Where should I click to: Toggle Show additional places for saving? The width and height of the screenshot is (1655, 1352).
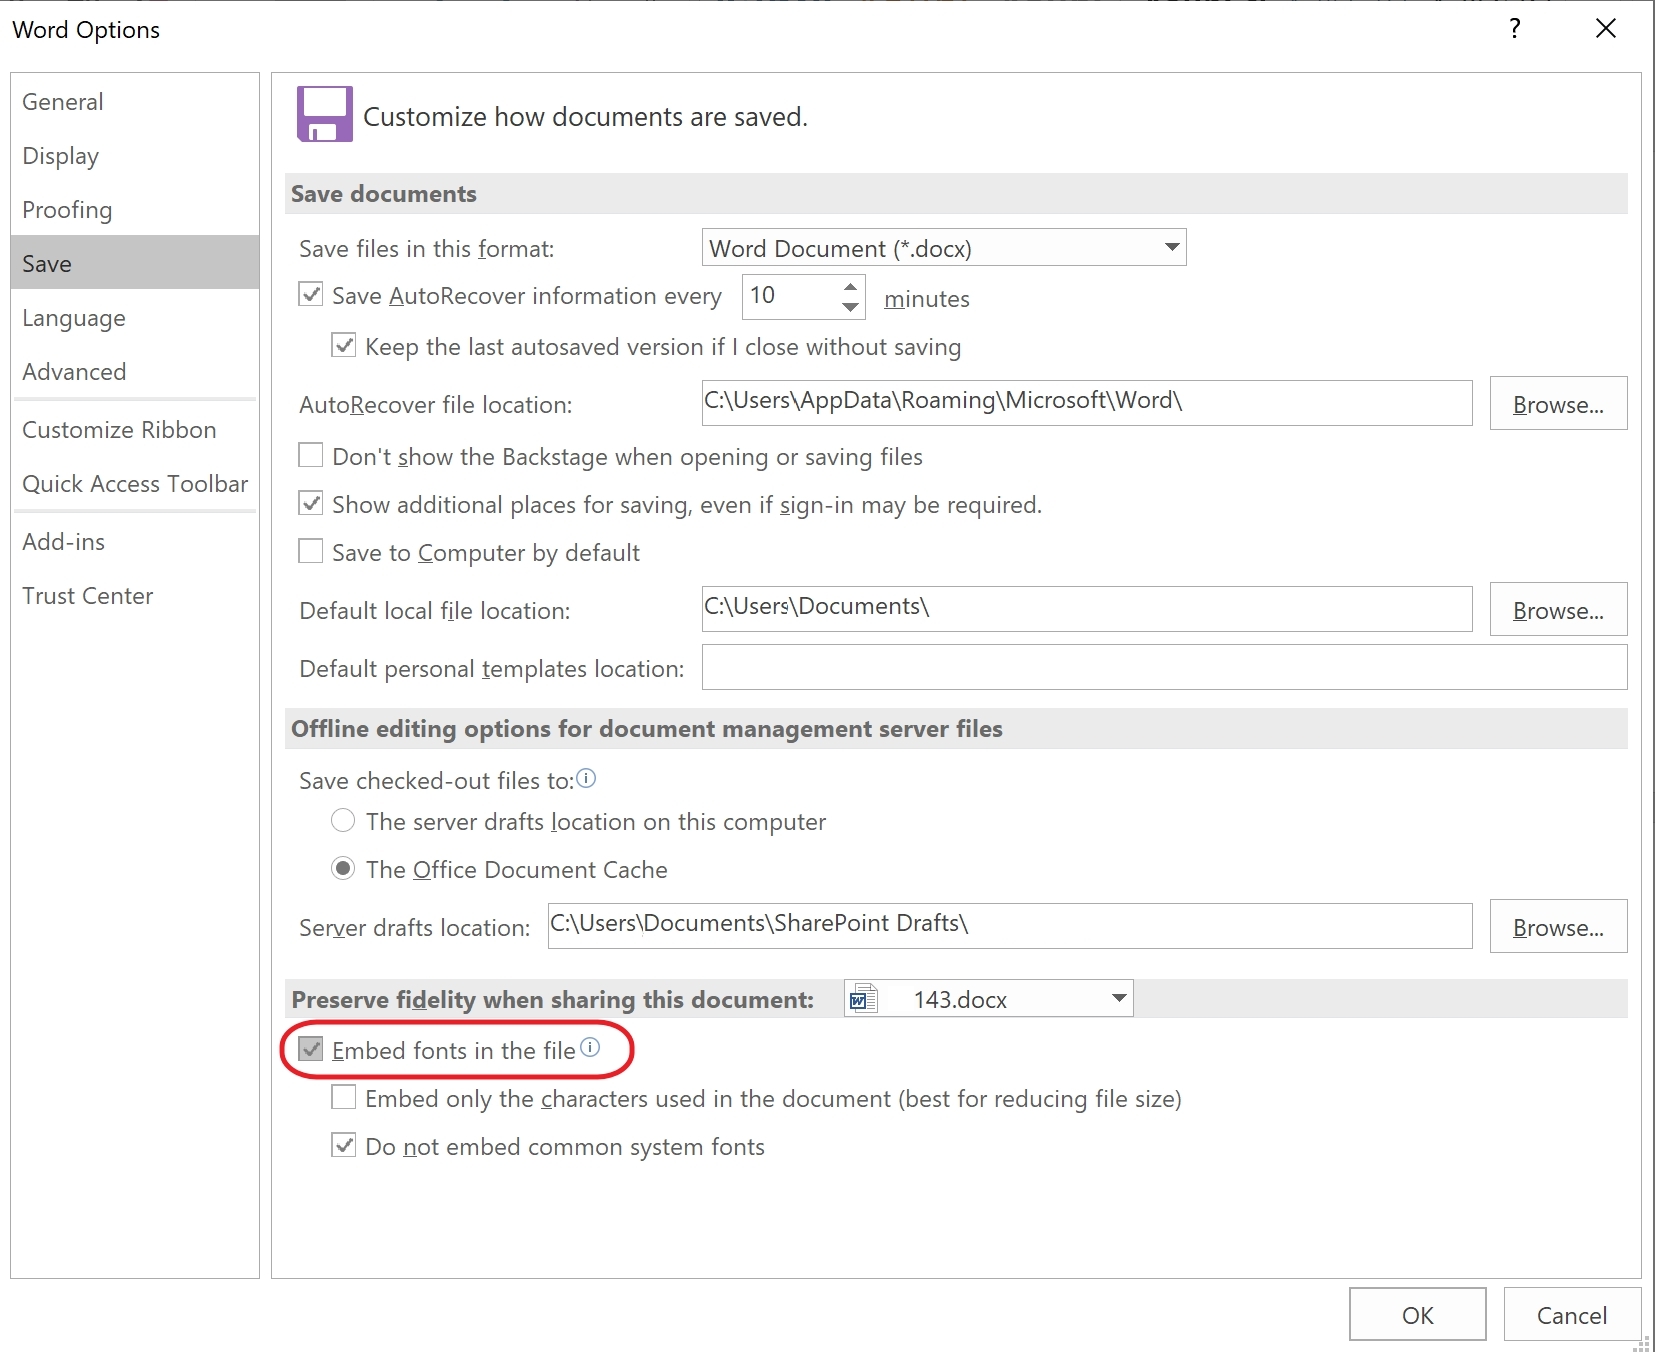(x=311, y=503)
